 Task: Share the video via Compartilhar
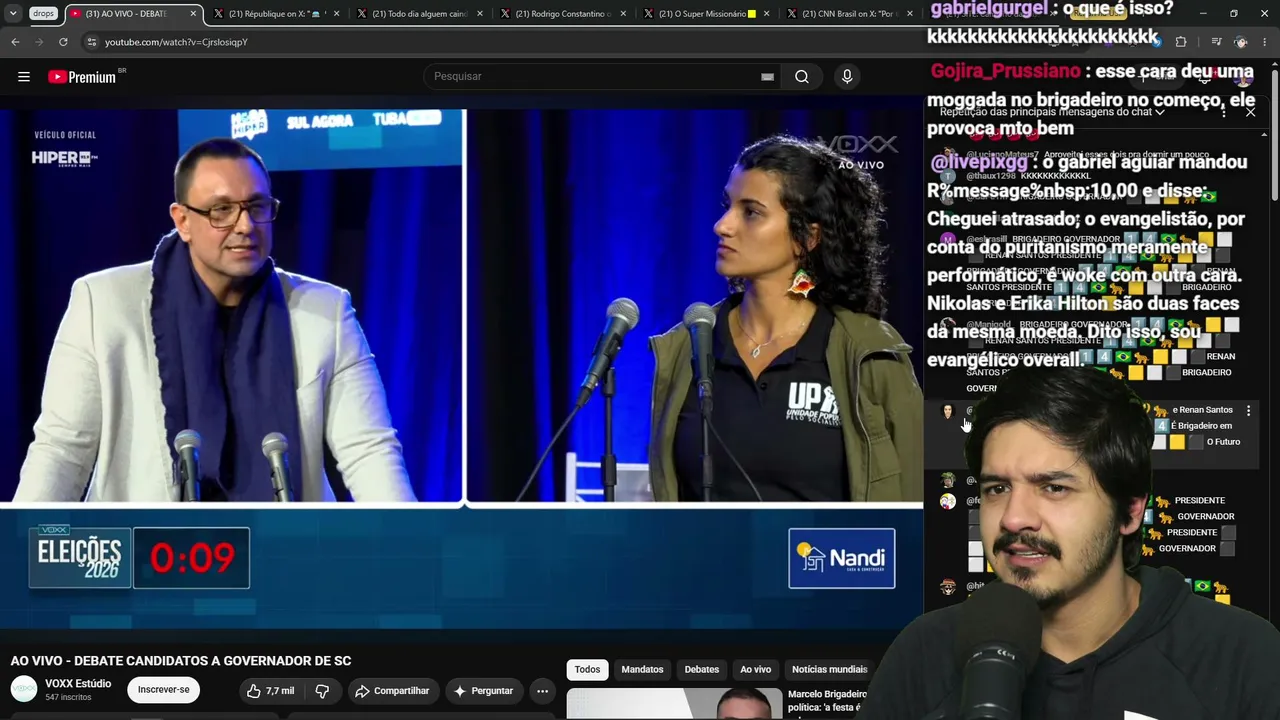point(392,691)
